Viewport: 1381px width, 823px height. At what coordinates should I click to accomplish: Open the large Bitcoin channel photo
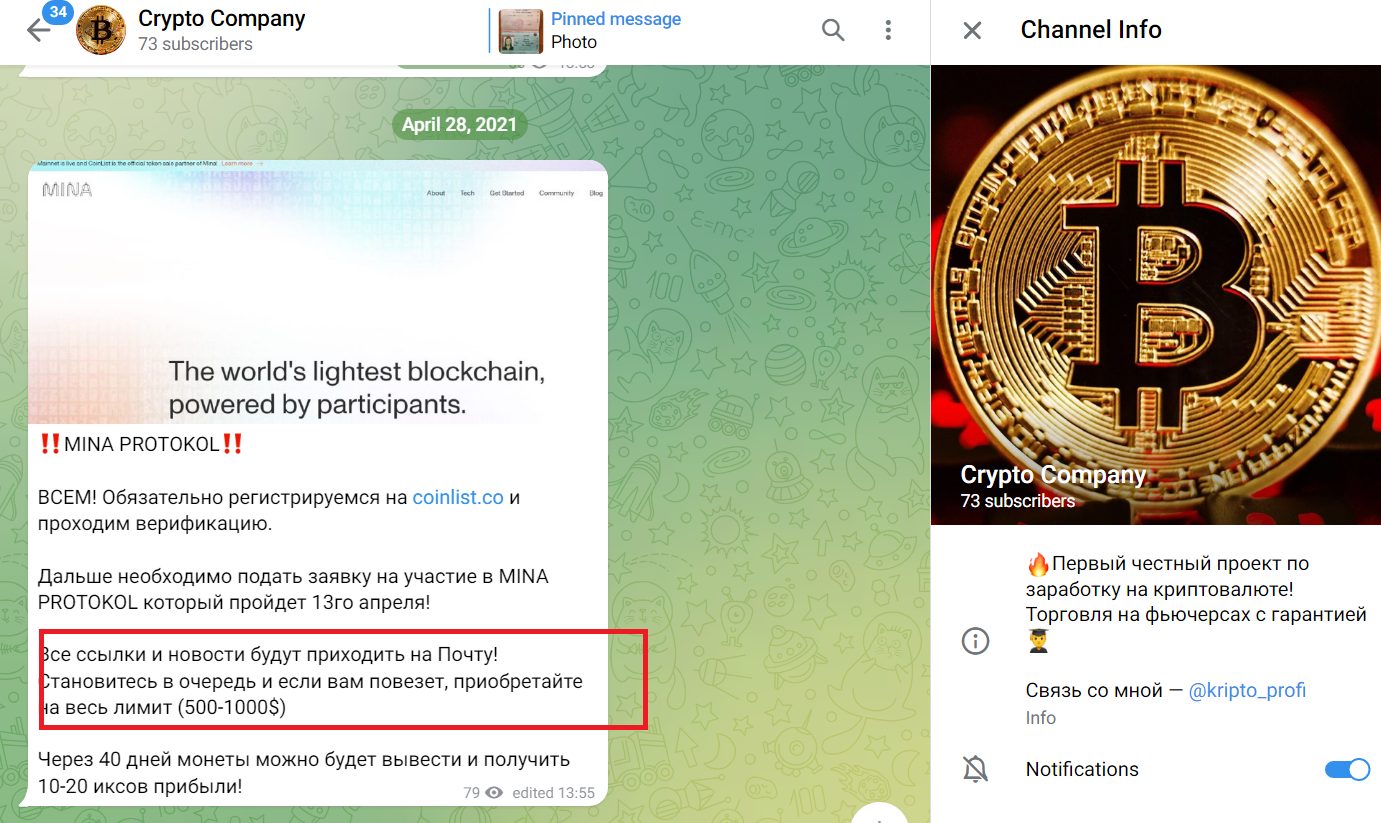pyautogui.click(x=1156, y=295)
